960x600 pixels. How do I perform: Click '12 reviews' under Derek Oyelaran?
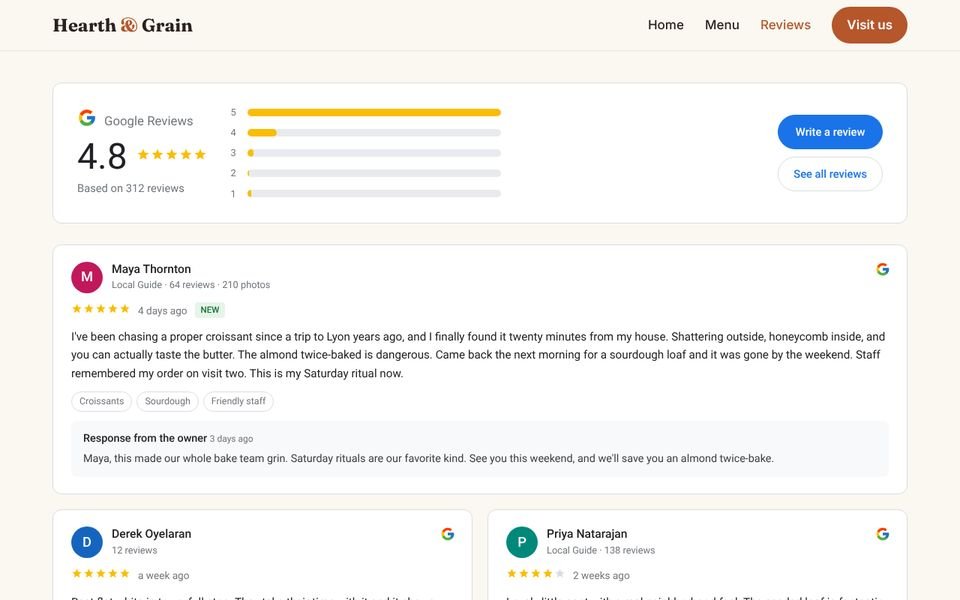[x=134, y=550]
